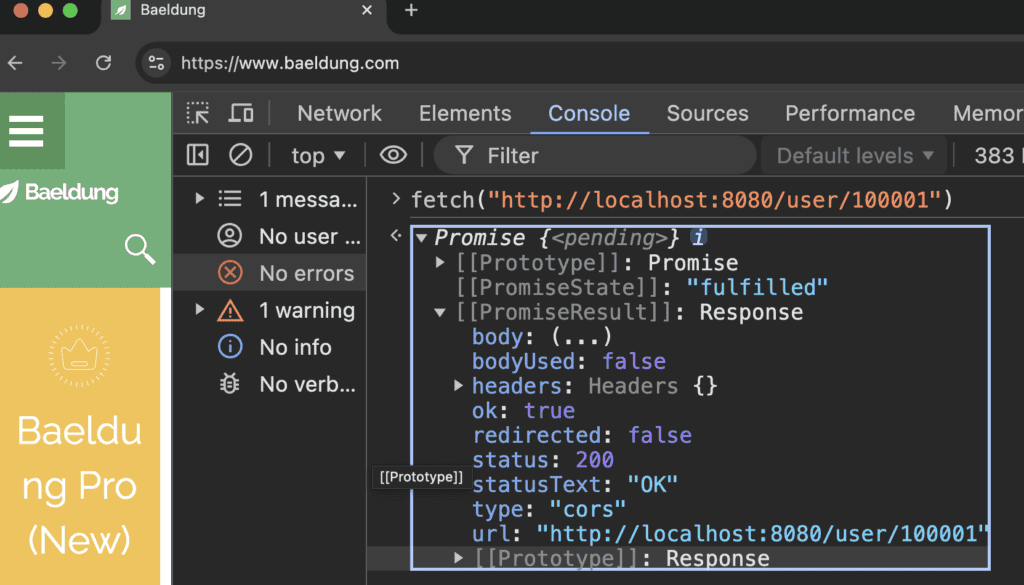The image size is (1024, 585).
Task: Open live expression eye icon
Action: click(393, 155)
